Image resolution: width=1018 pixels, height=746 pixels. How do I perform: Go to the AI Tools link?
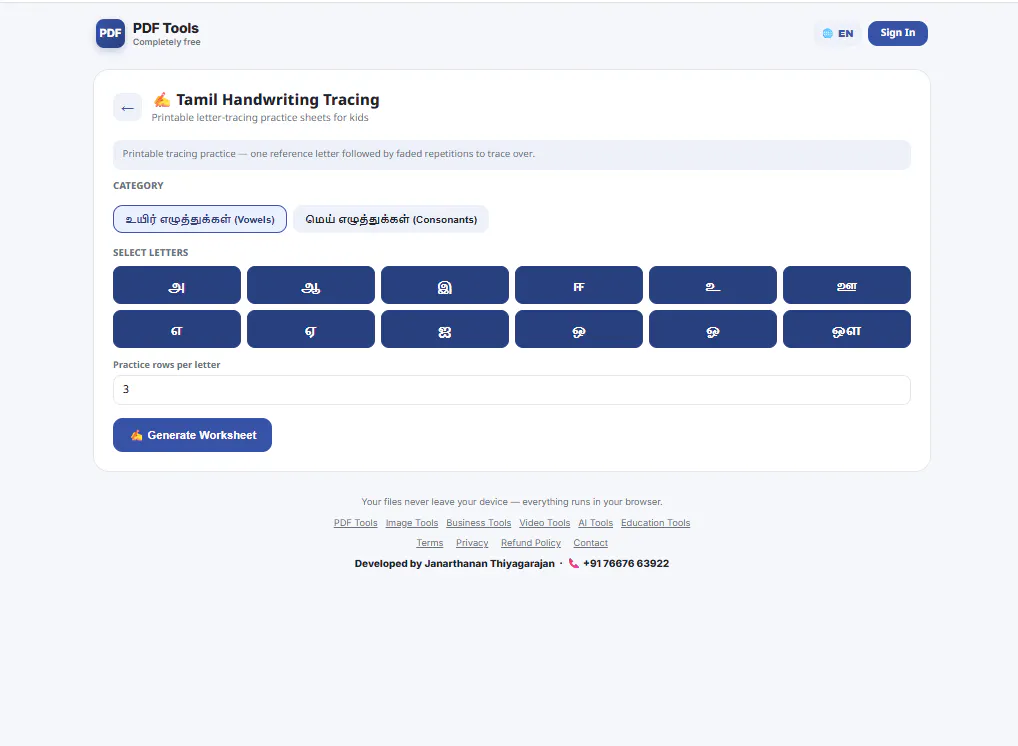coord(595,523)
